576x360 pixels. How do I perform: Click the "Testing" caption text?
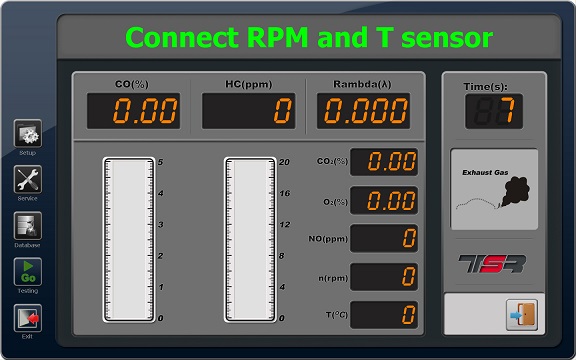(28, 291)
